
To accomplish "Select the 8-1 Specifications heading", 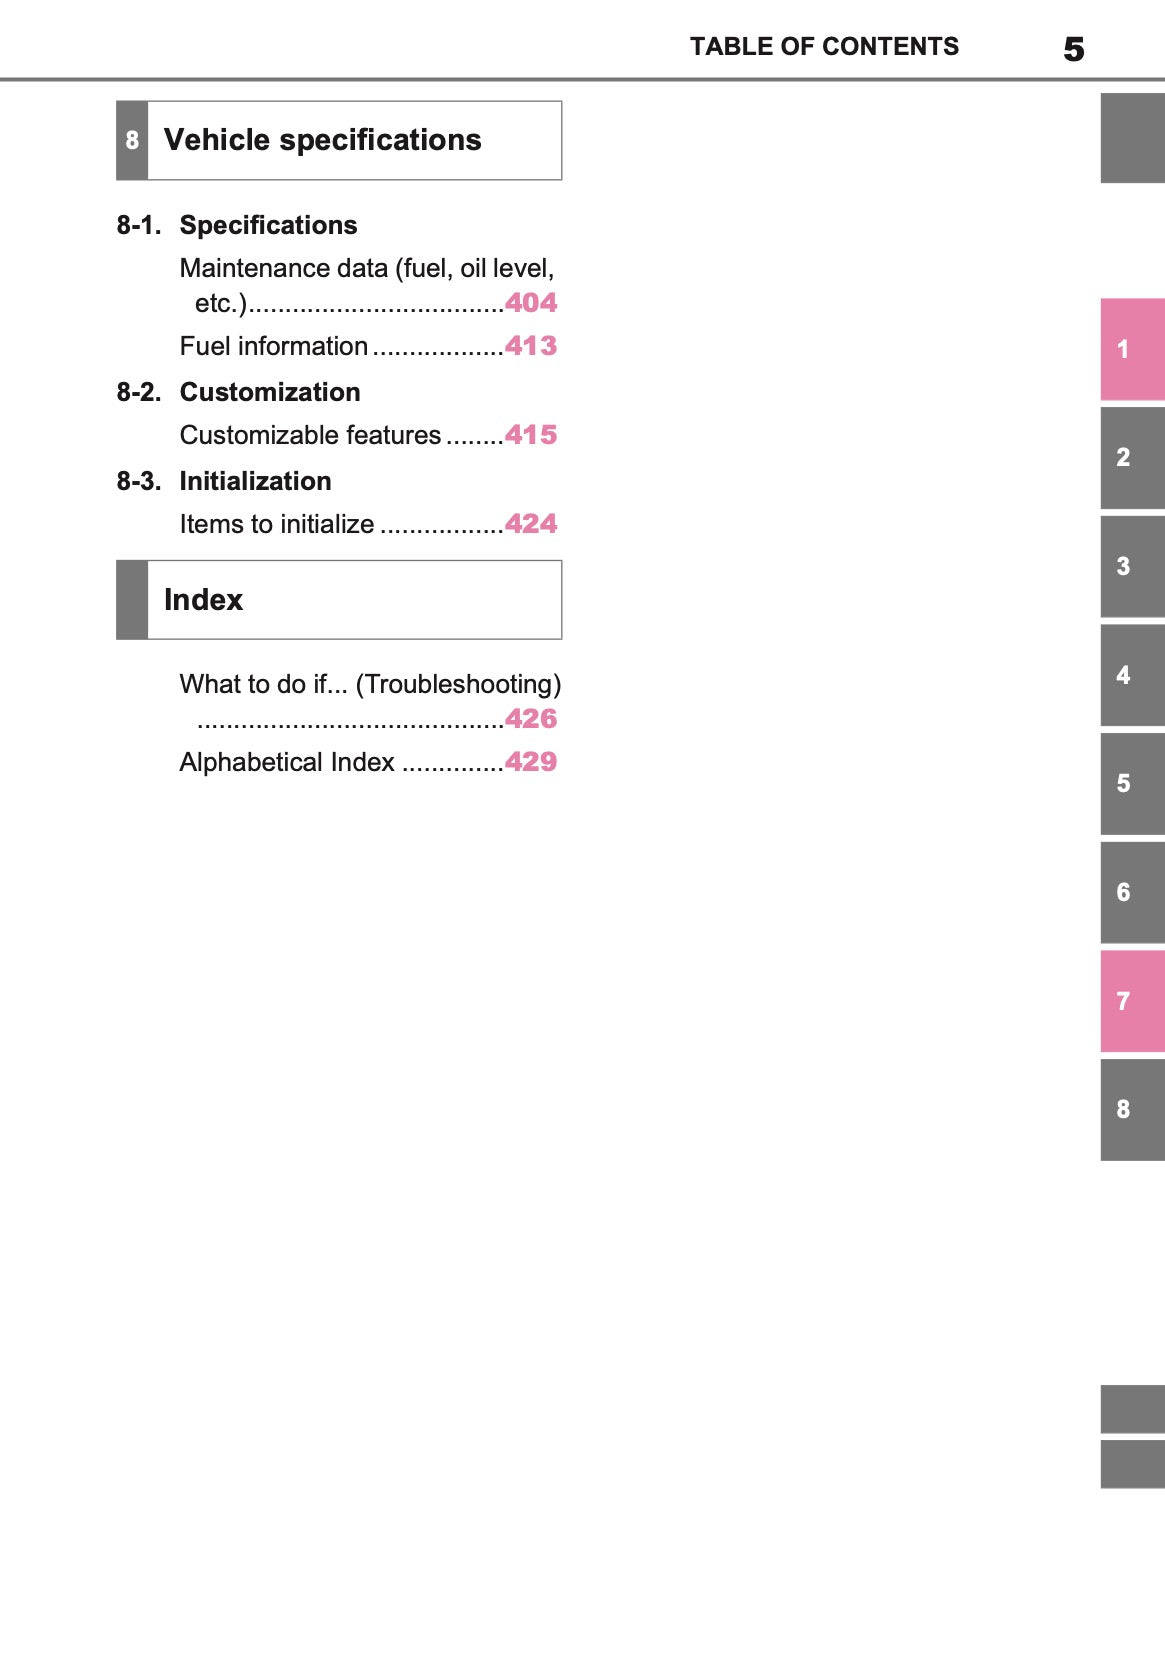I will pyautogui.click(x=267, y=226).
